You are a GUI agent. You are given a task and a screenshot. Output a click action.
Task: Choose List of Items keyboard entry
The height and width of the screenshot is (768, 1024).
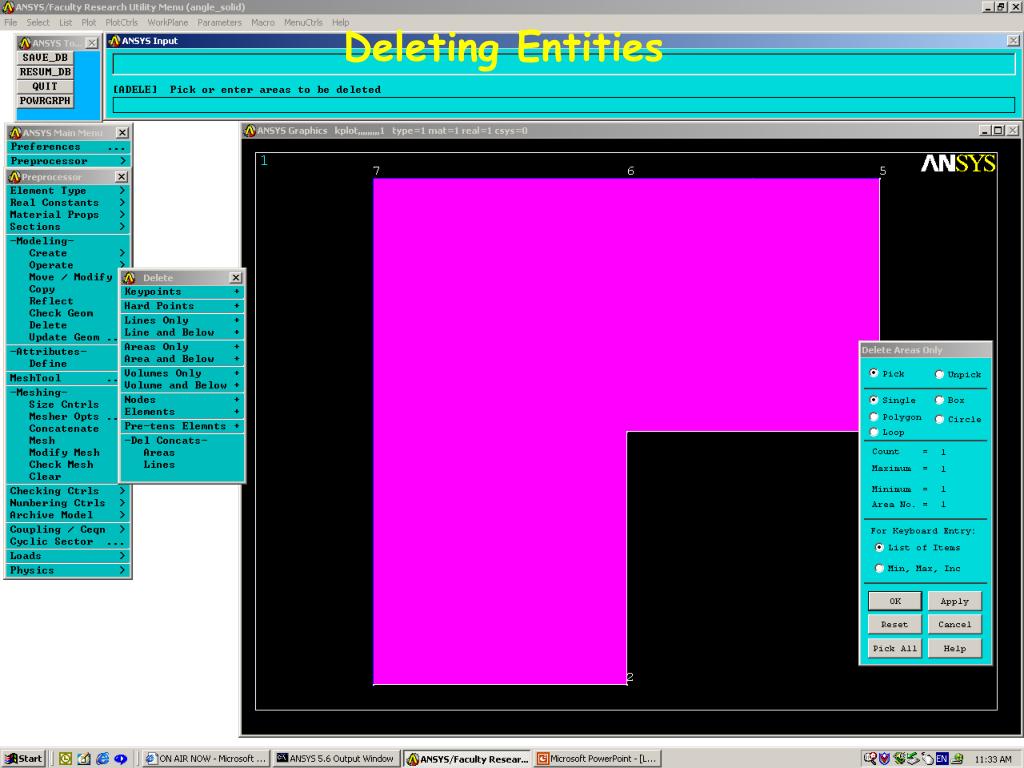tap(880, 547)
